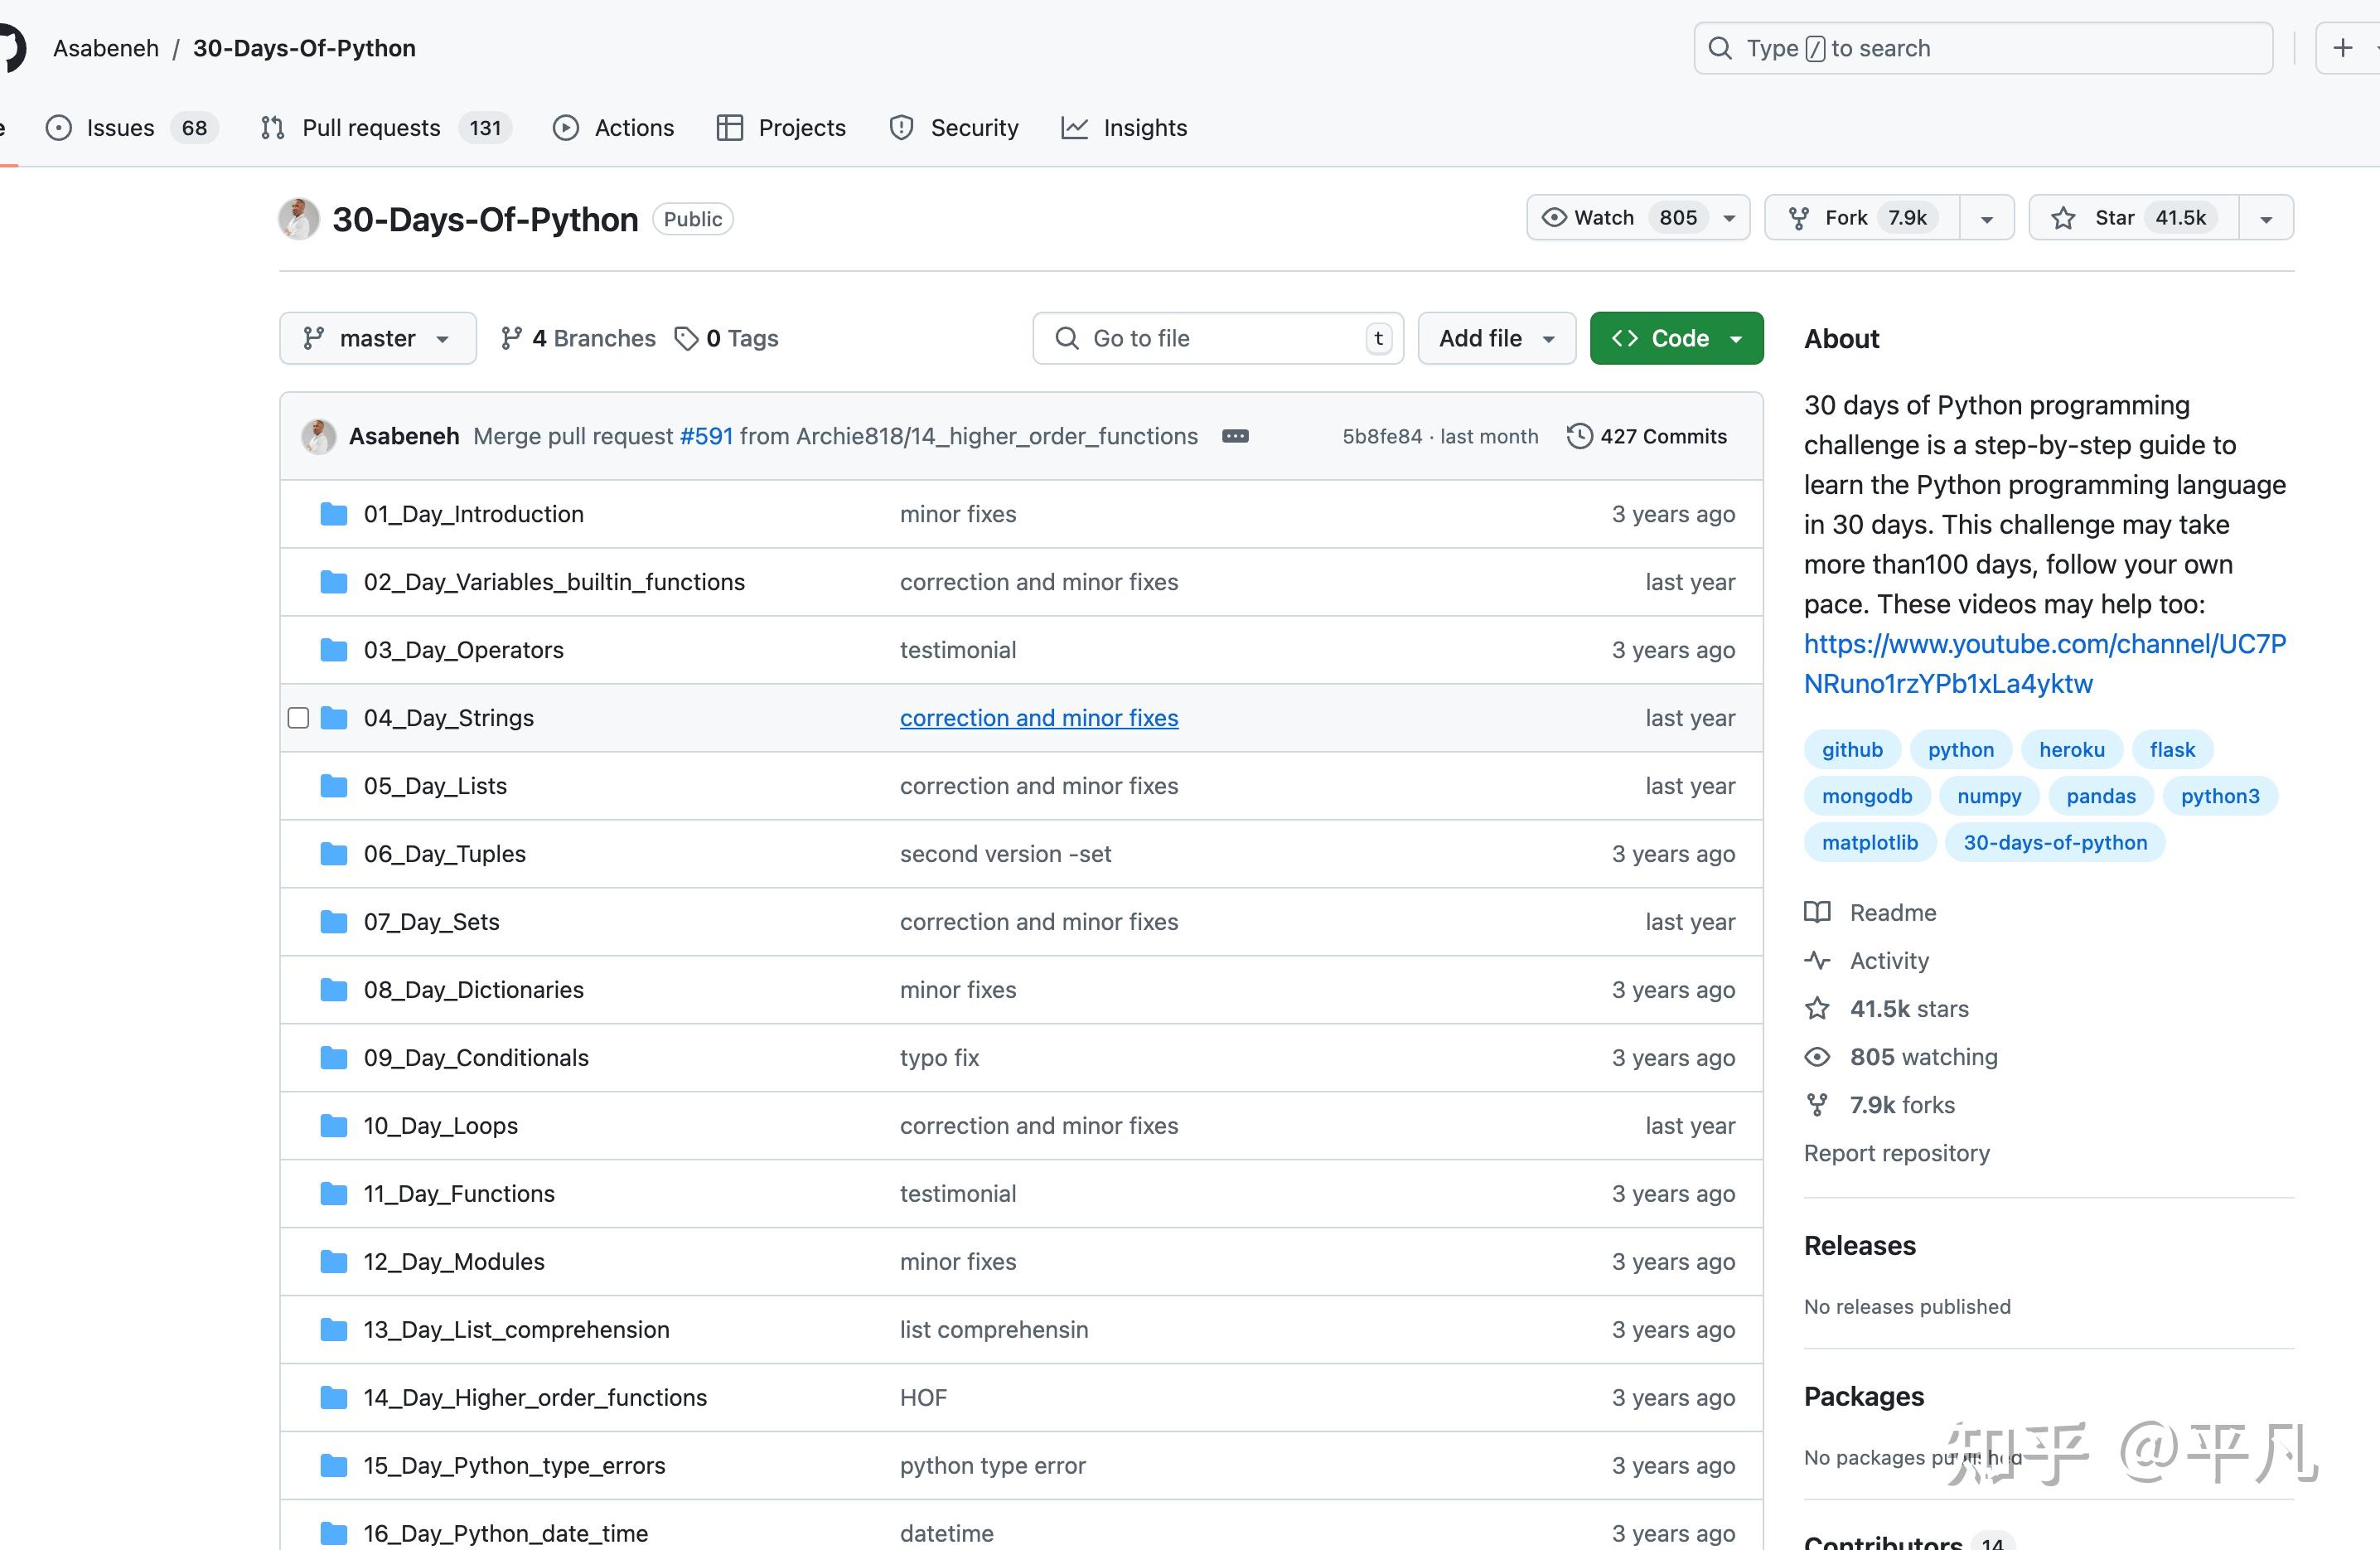Click folder icon of 03_Day_Operators

pos(333,650)
